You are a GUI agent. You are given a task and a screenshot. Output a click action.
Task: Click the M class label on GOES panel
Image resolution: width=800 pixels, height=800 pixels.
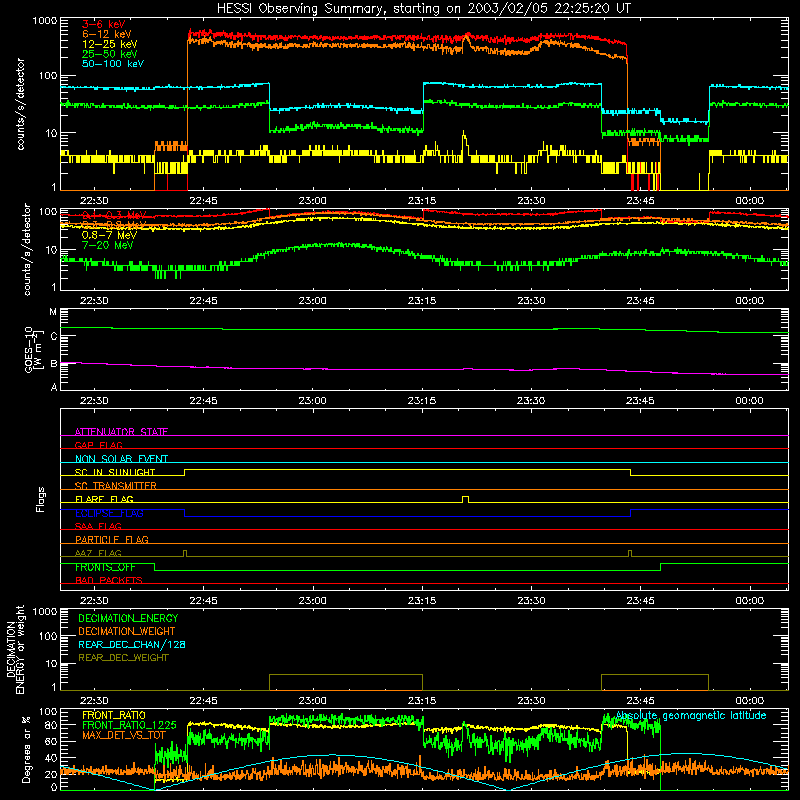(53, 312)
